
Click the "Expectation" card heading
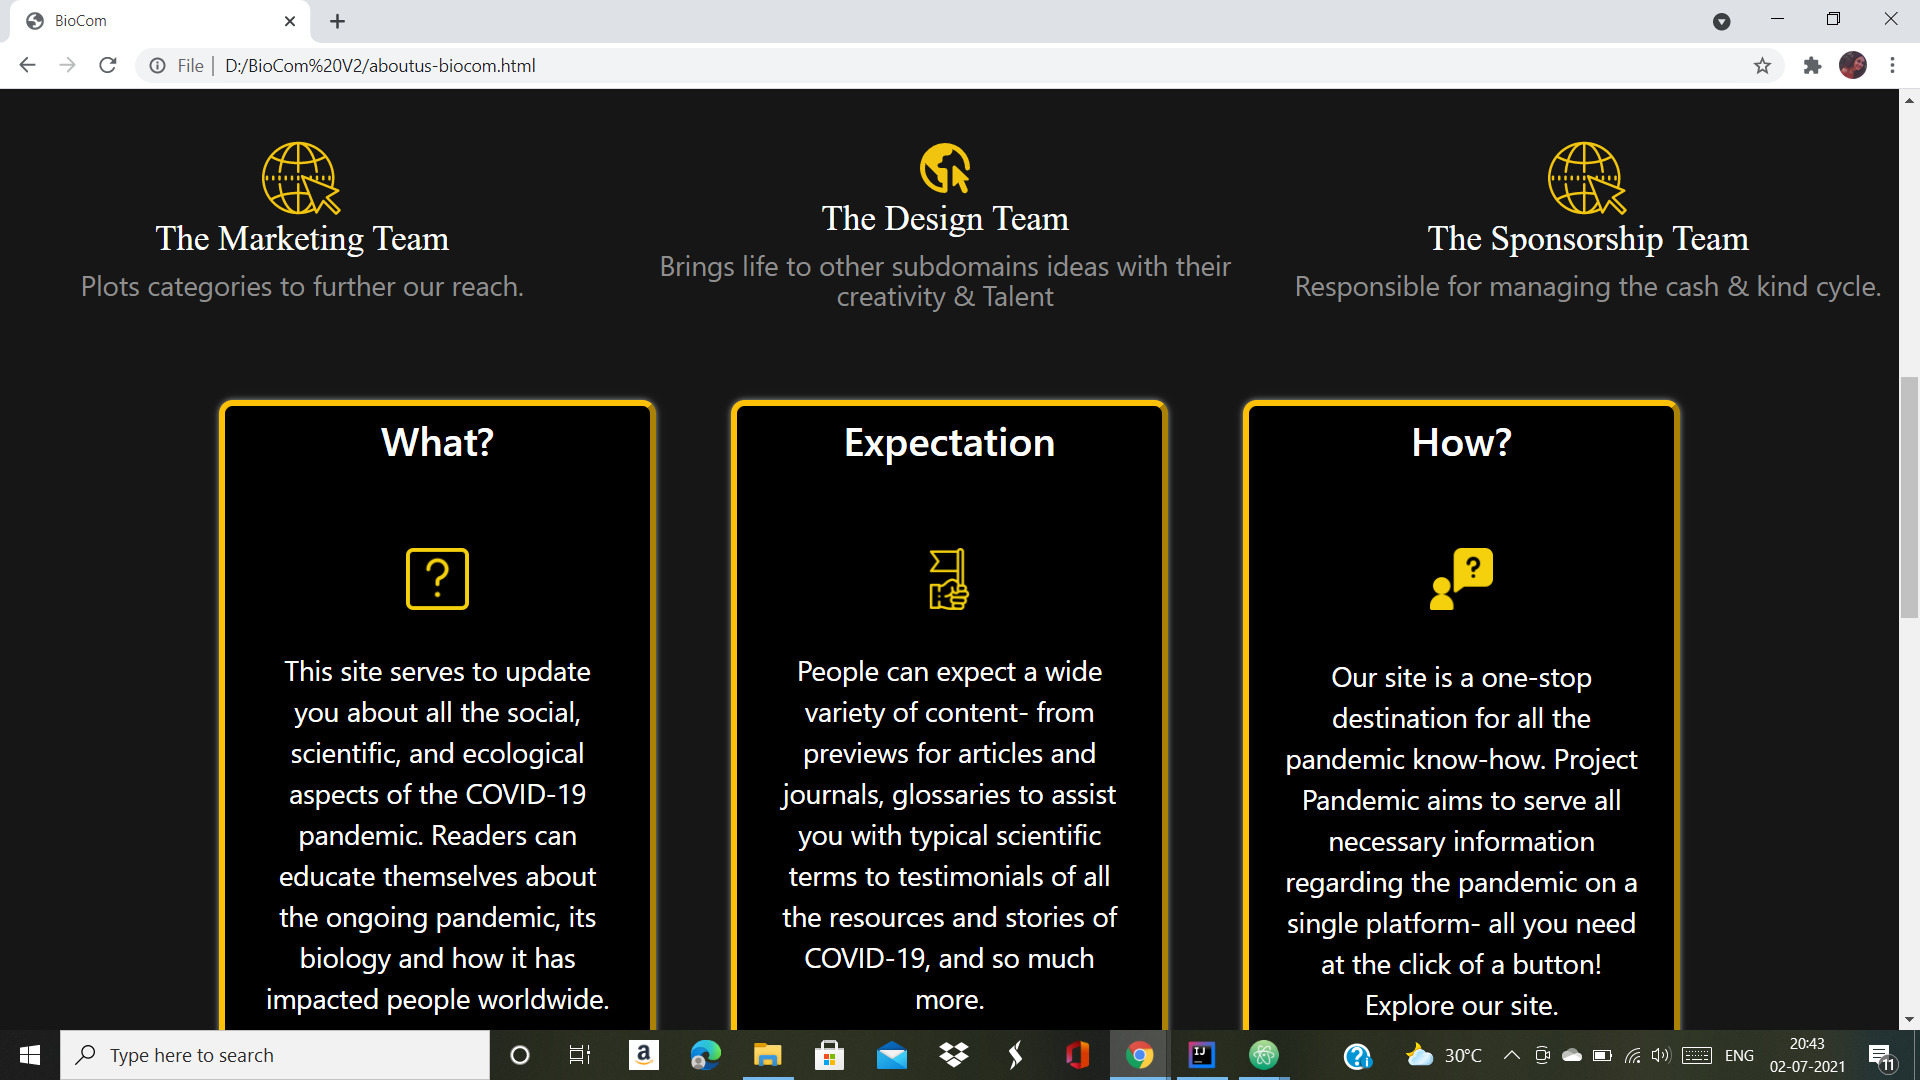949,442
